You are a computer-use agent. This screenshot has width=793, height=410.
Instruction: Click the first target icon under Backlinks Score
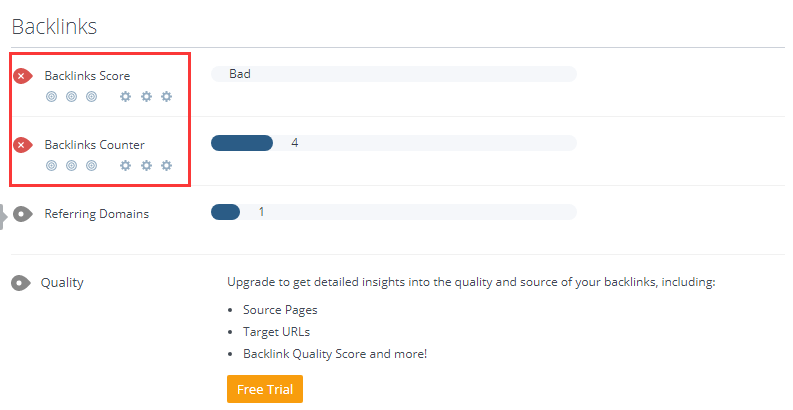(x=51, y=97)
